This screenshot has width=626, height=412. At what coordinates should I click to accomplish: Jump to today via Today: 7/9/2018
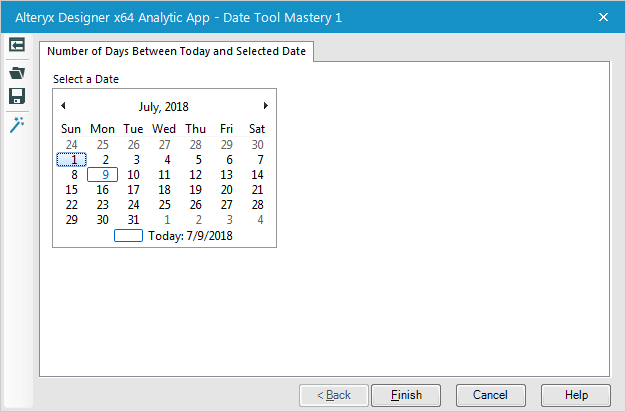tap(190, 236)
